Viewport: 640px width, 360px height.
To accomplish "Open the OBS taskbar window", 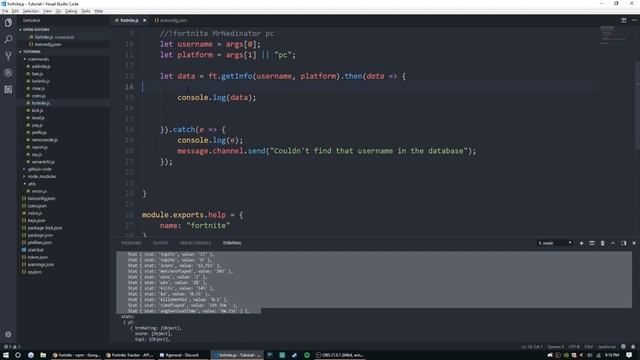I will 340,355.
